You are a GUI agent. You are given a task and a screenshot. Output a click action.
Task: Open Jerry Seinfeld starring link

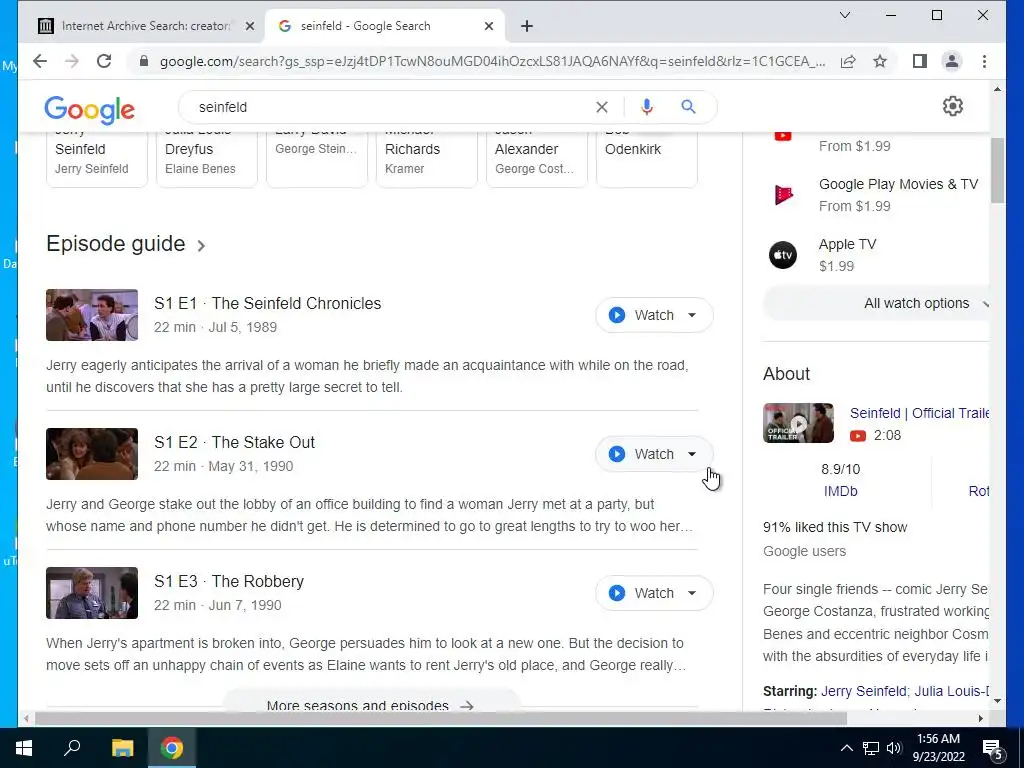863,691
